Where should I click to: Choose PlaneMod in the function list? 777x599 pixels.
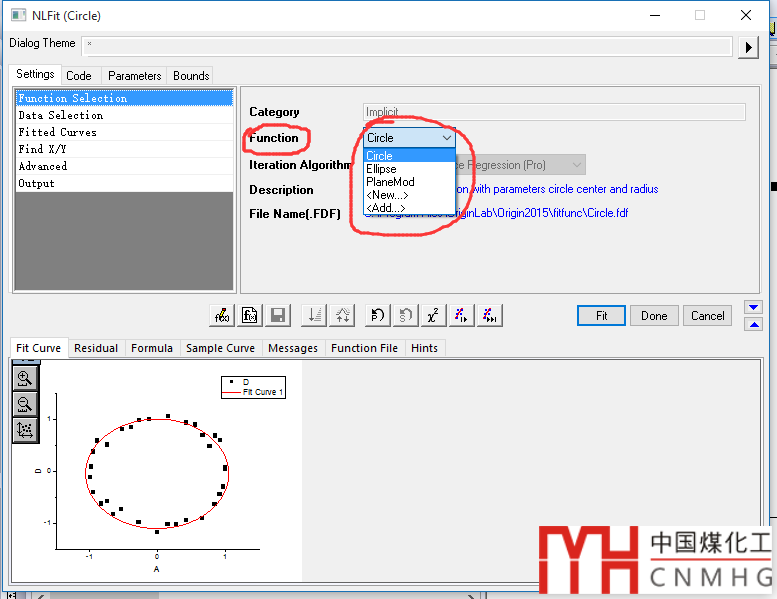(389, 182)
